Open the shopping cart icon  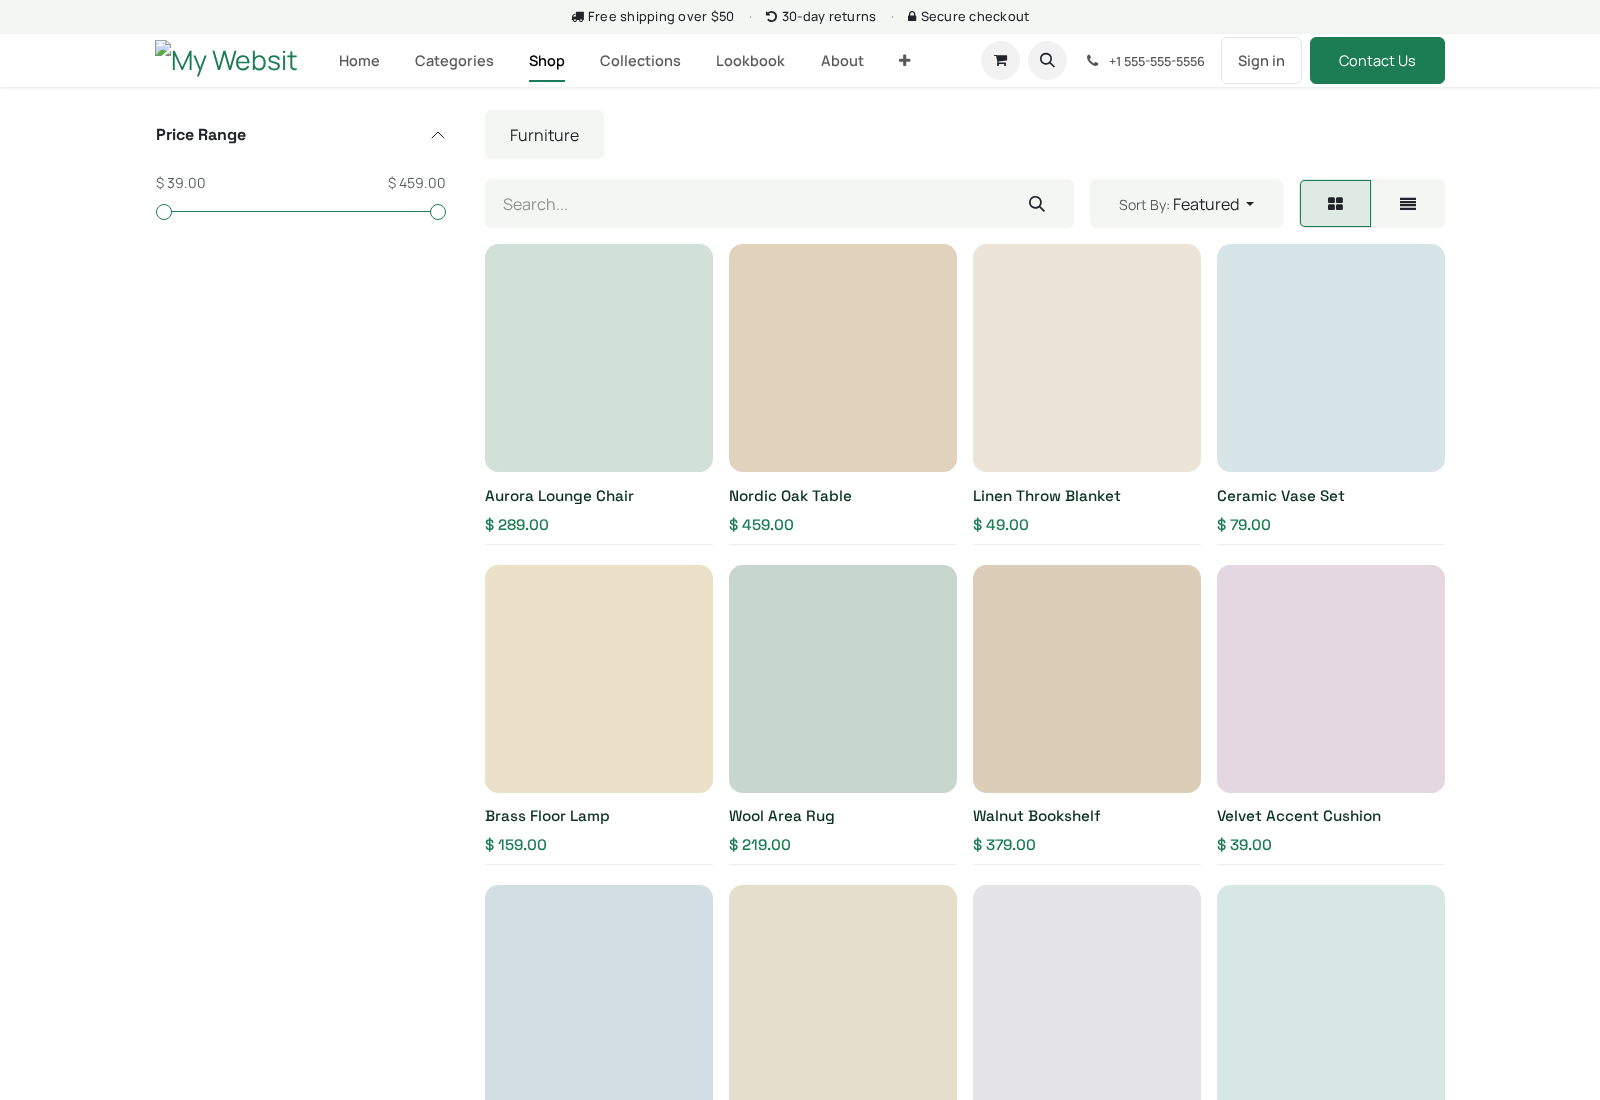point(1000,61)
